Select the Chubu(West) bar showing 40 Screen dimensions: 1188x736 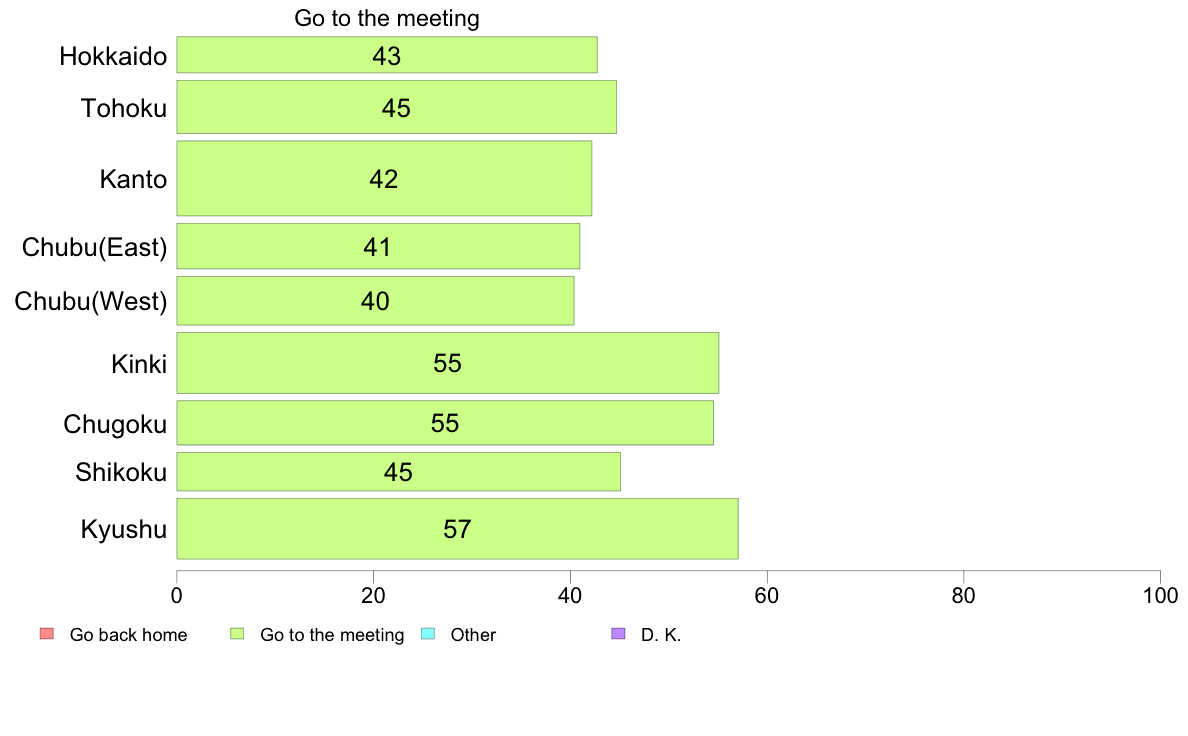[x=375, y=301]
